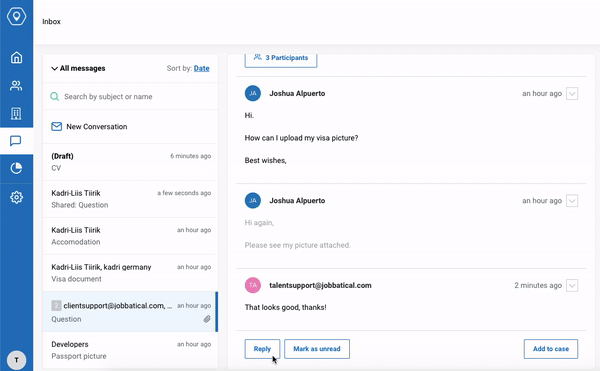Image resolution: width=600 pixels, height=371 pixels.
Task: Click the Jobbatical logo icon
Action: [x=16, y=16]
